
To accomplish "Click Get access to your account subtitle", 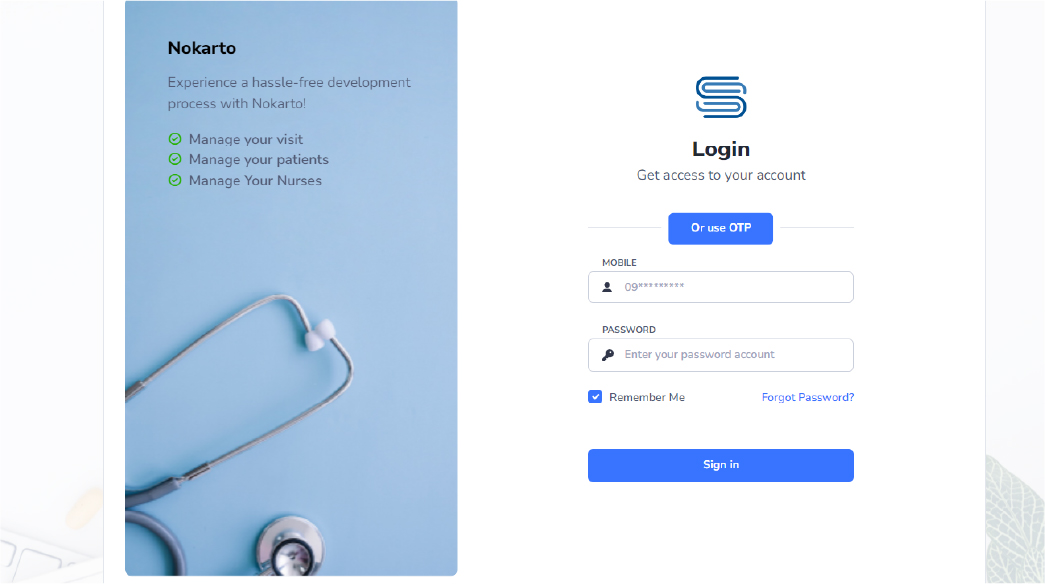I will [x=720, y=175].
